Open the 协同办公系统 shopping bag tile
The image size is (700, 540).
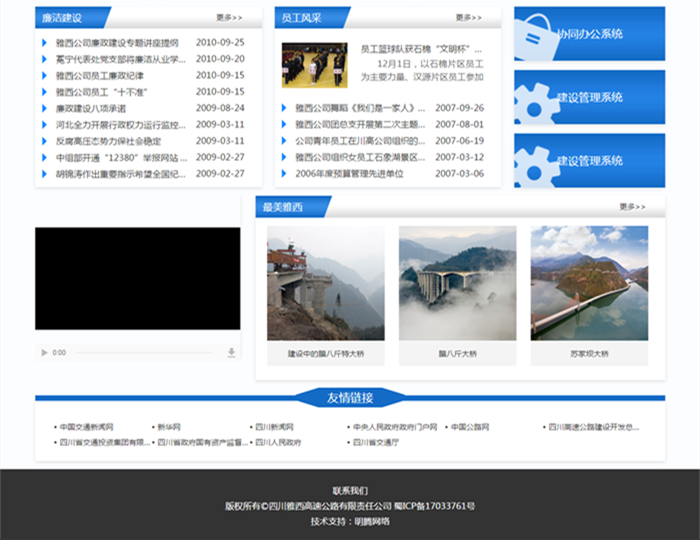(x=589, y=34)
